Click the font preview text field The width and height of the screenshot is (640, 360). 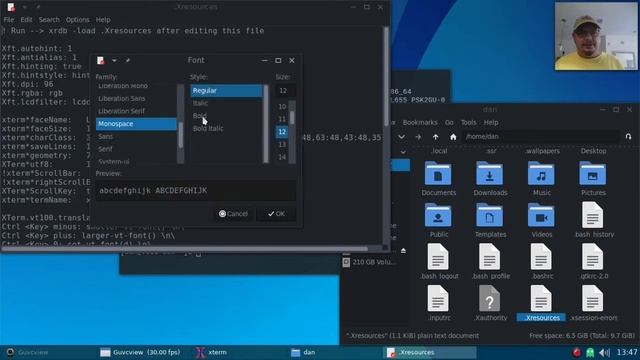click(196, 191)
